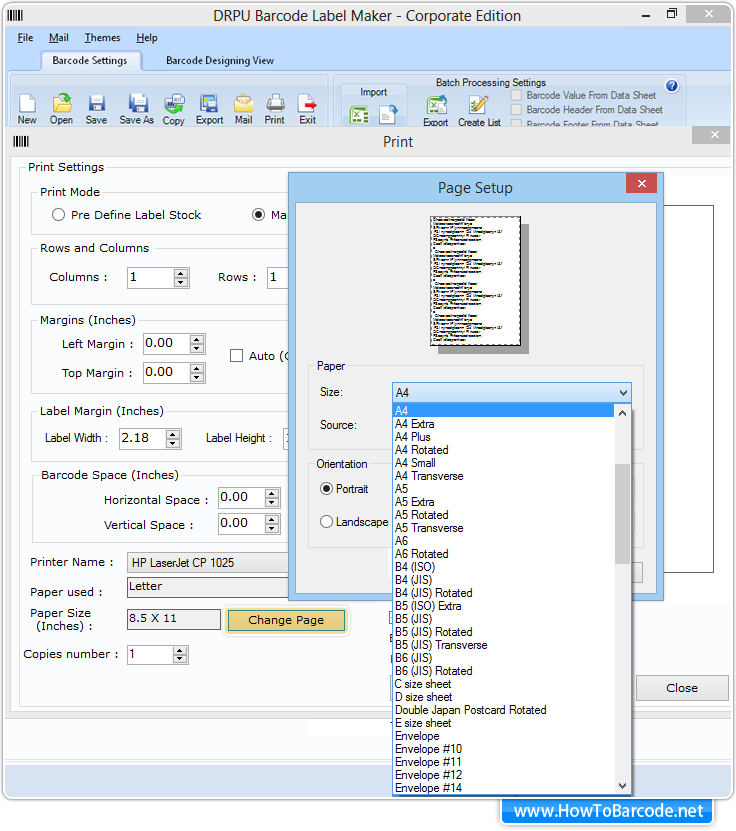
Task: Click the Paper used Letter field
Action: pos(208,587)
